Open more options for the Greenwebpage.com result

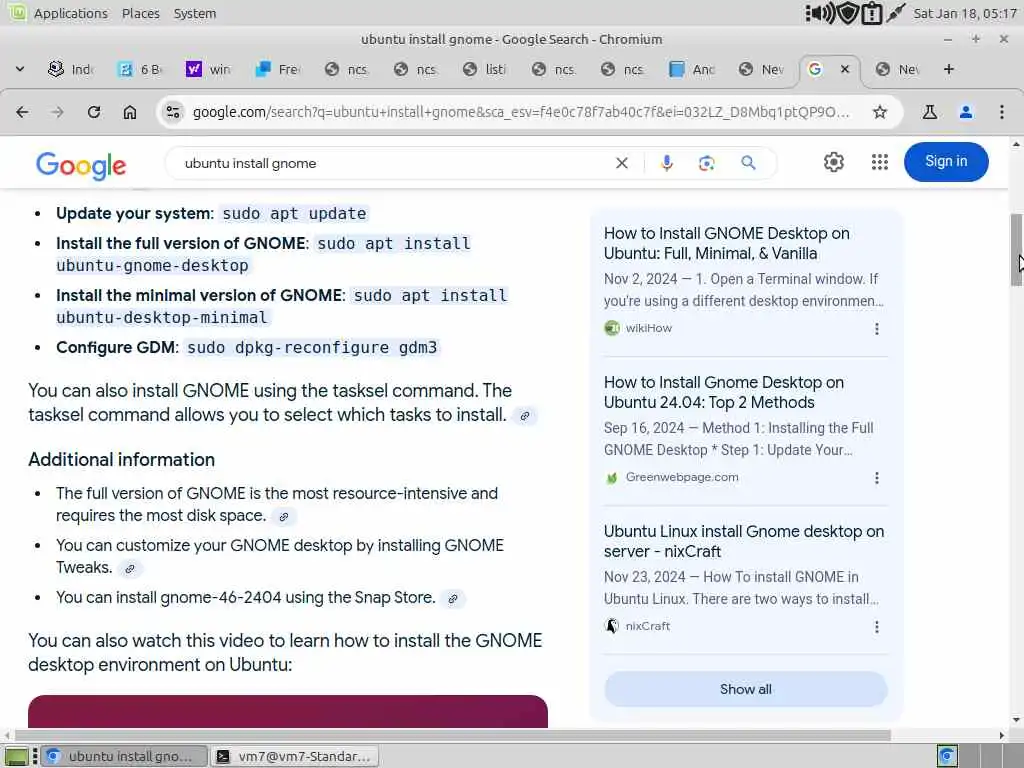tap(876, 478)
